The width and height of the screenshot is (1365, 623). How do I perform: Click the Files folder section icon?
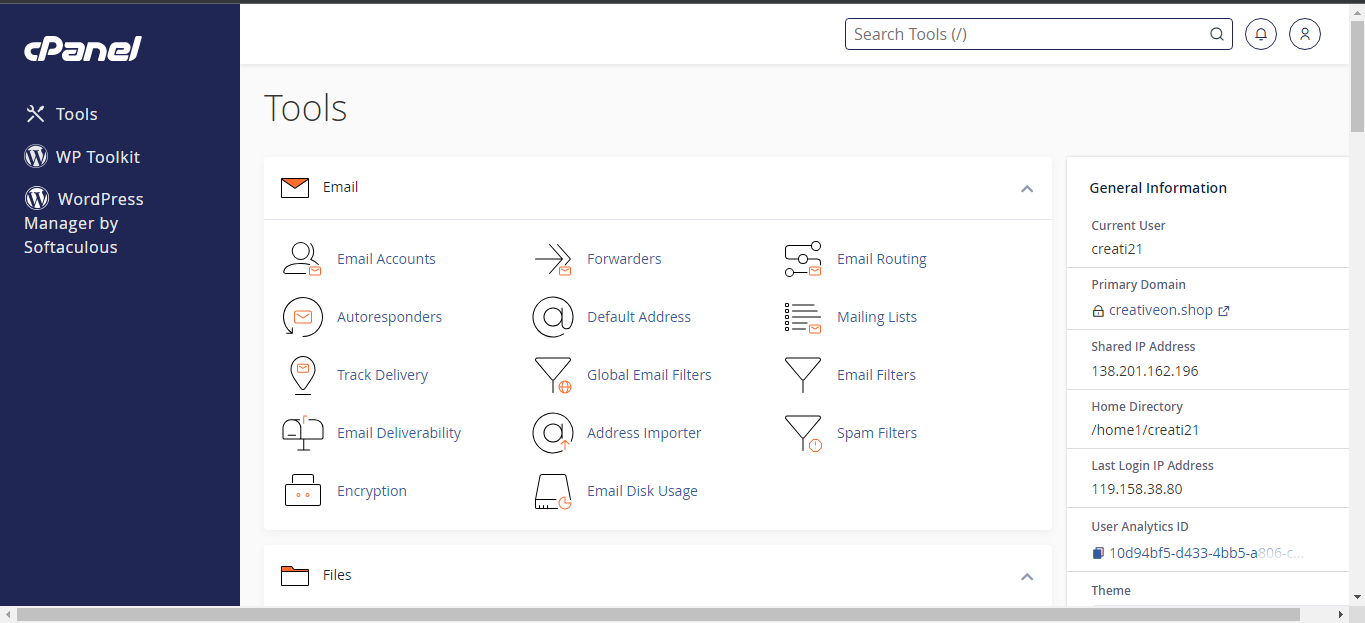click(x=295, y=576)
